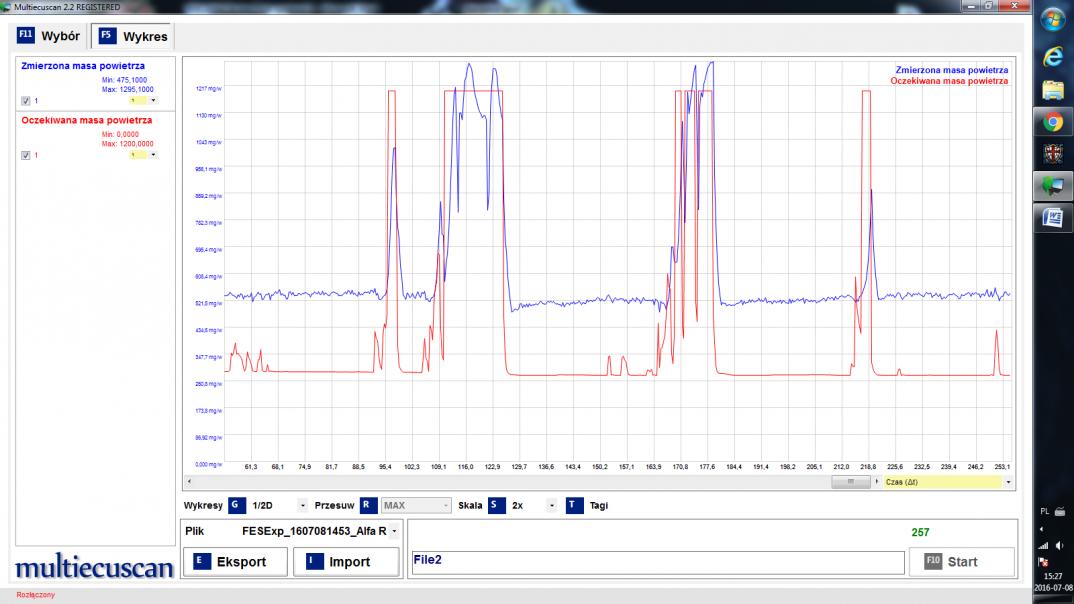Expand the Wykresy 1/2D dropdown
Image resolution: width=1074 pixels, height=604 pixels.
[302, 506]
